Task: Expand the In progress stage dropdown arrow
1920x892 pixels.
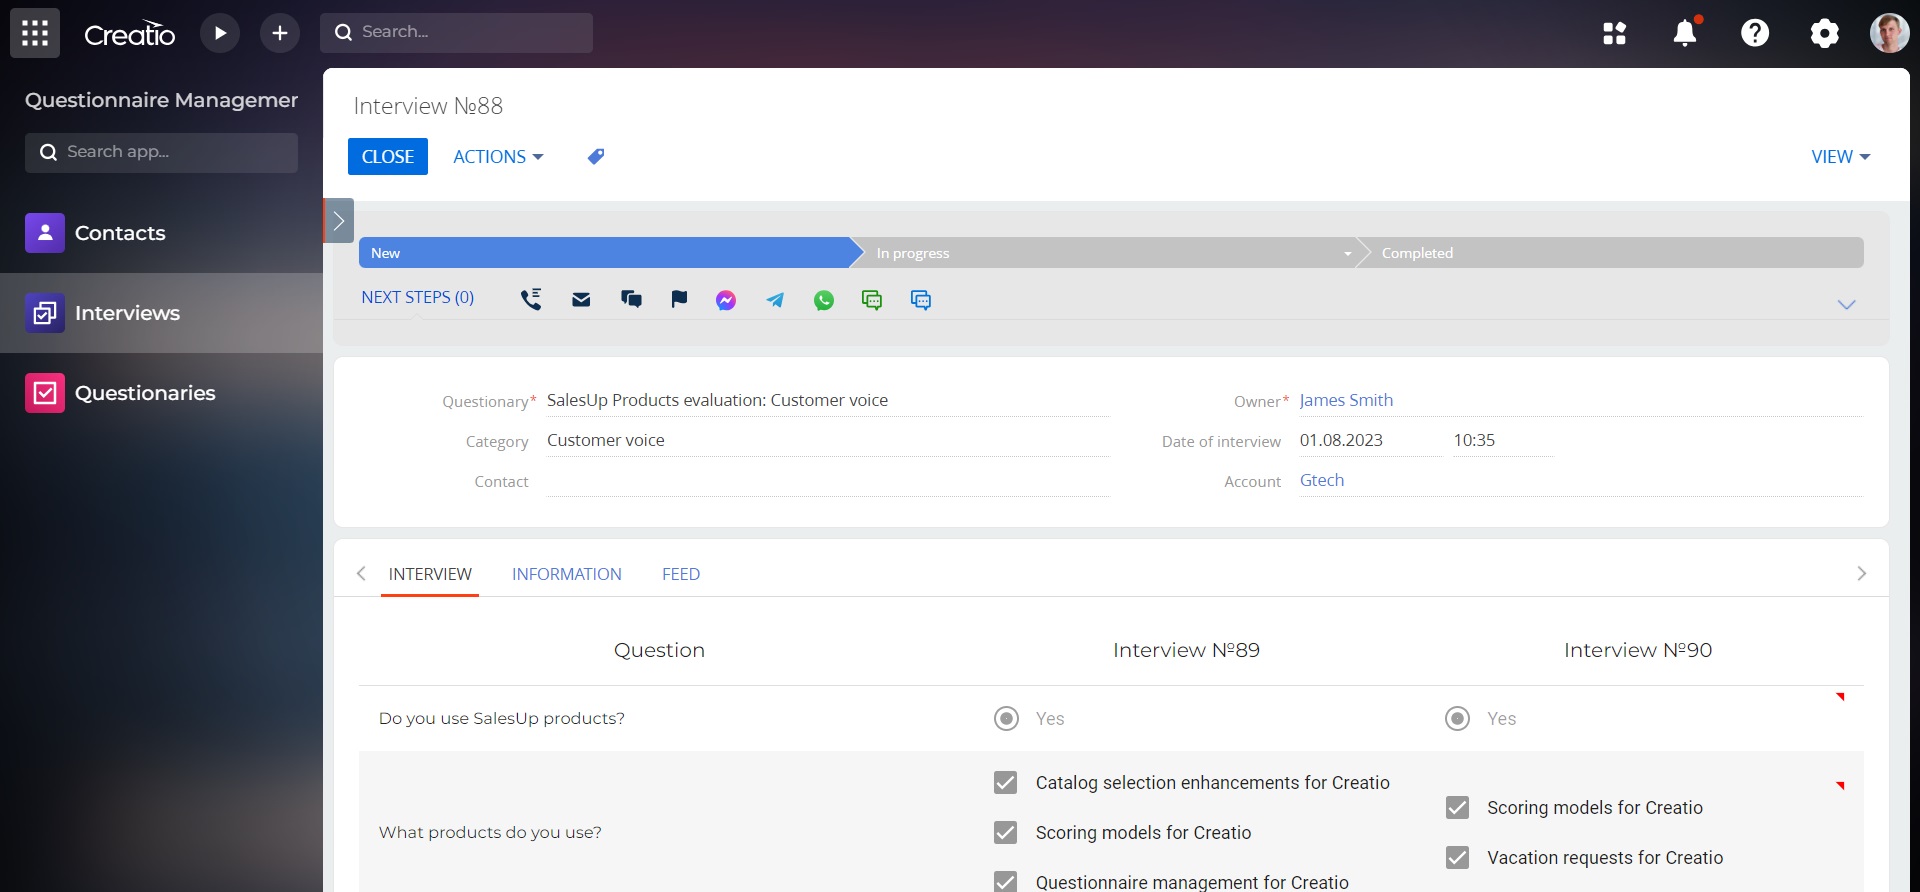Action: [x=1347, y=254]
